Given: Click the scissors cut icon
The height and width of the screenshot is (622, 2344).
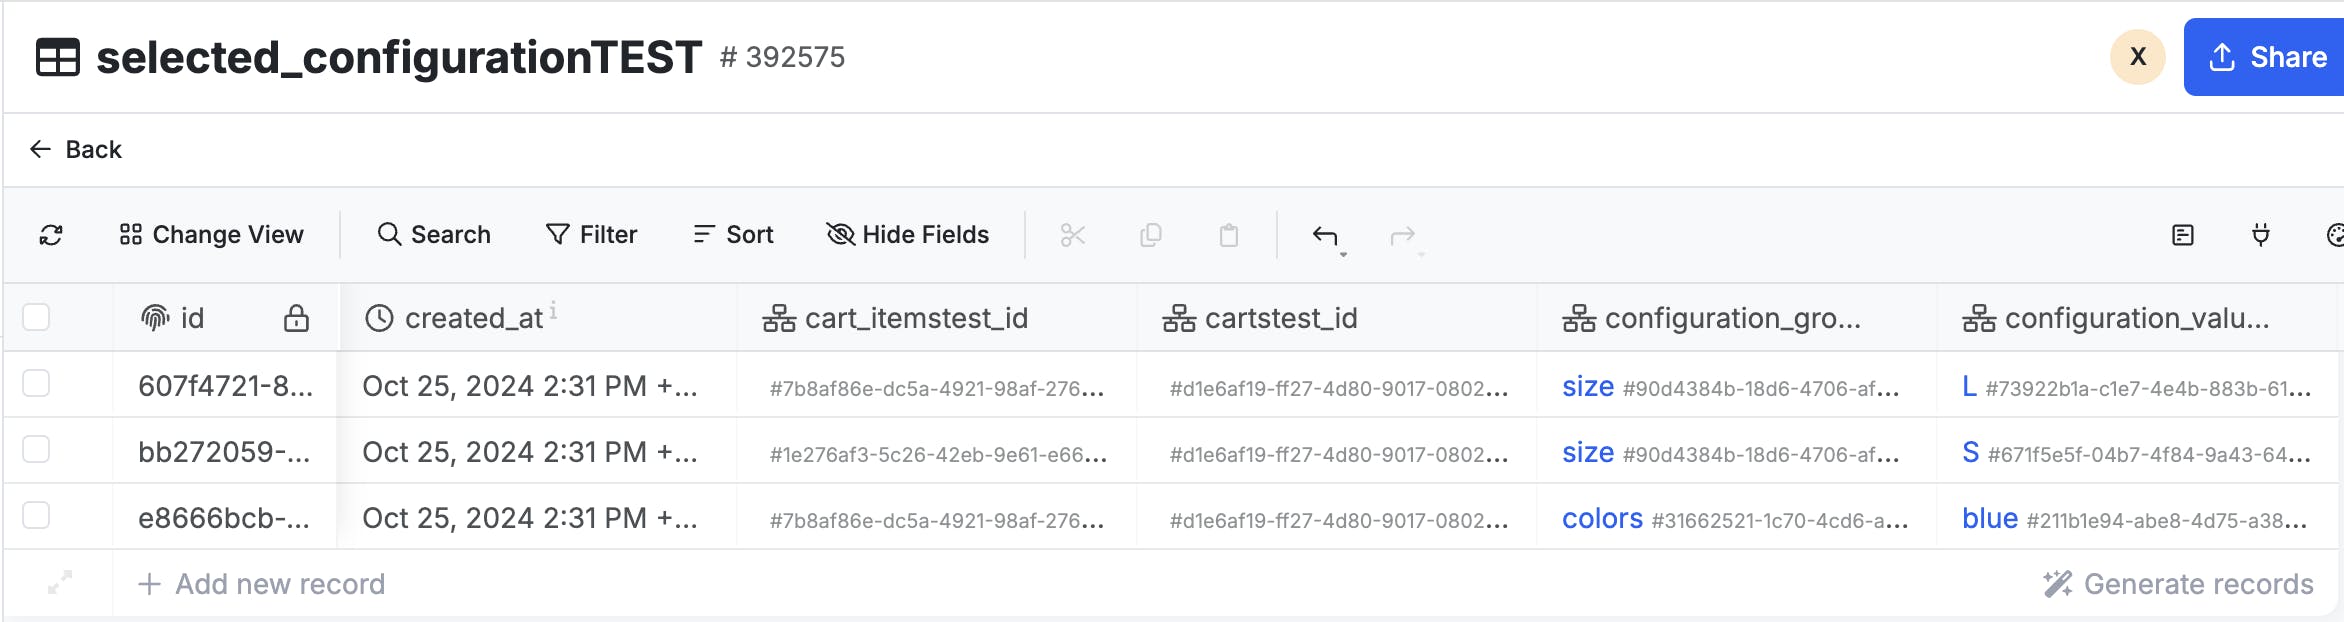Looking at the screenshot, I should [1073, 235].
